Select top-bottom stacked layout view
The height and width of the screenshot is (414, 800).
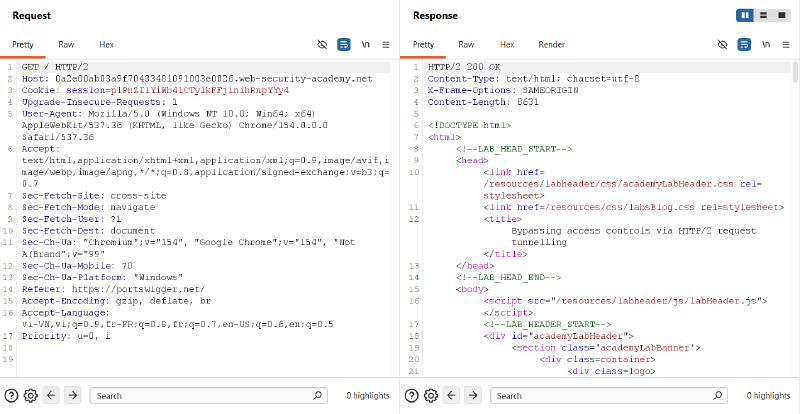[763, 15]
